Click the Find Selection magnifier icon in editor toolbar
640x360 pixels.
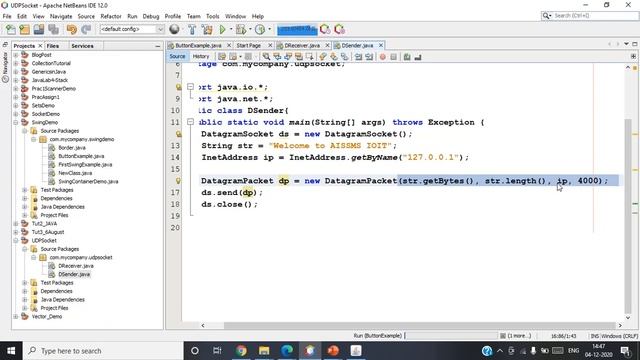pyautogui.click(x=266, y=57)
